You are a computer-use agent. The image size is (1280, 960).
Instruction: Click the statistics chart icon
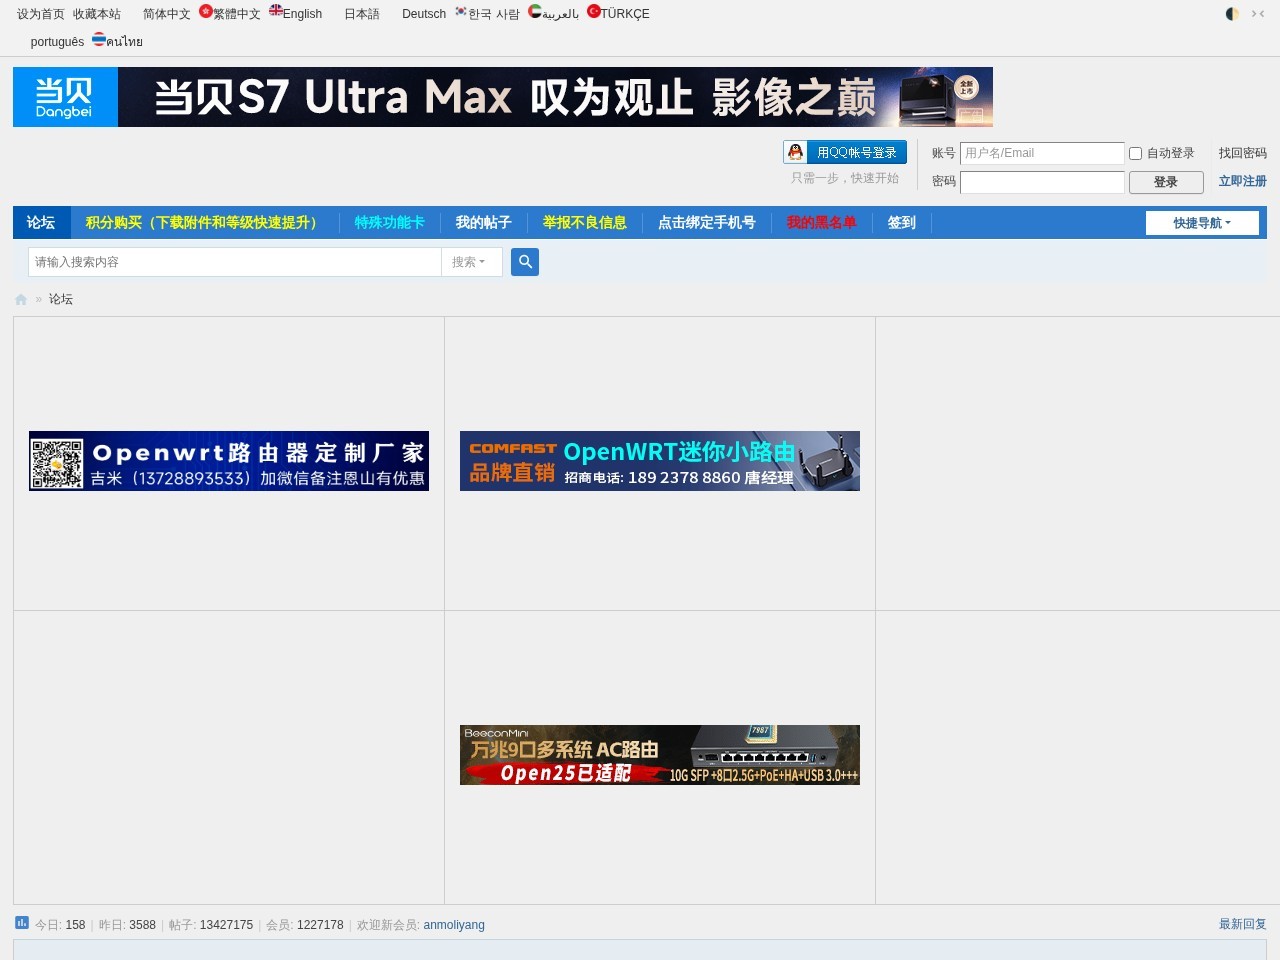[x=22, y=923]
